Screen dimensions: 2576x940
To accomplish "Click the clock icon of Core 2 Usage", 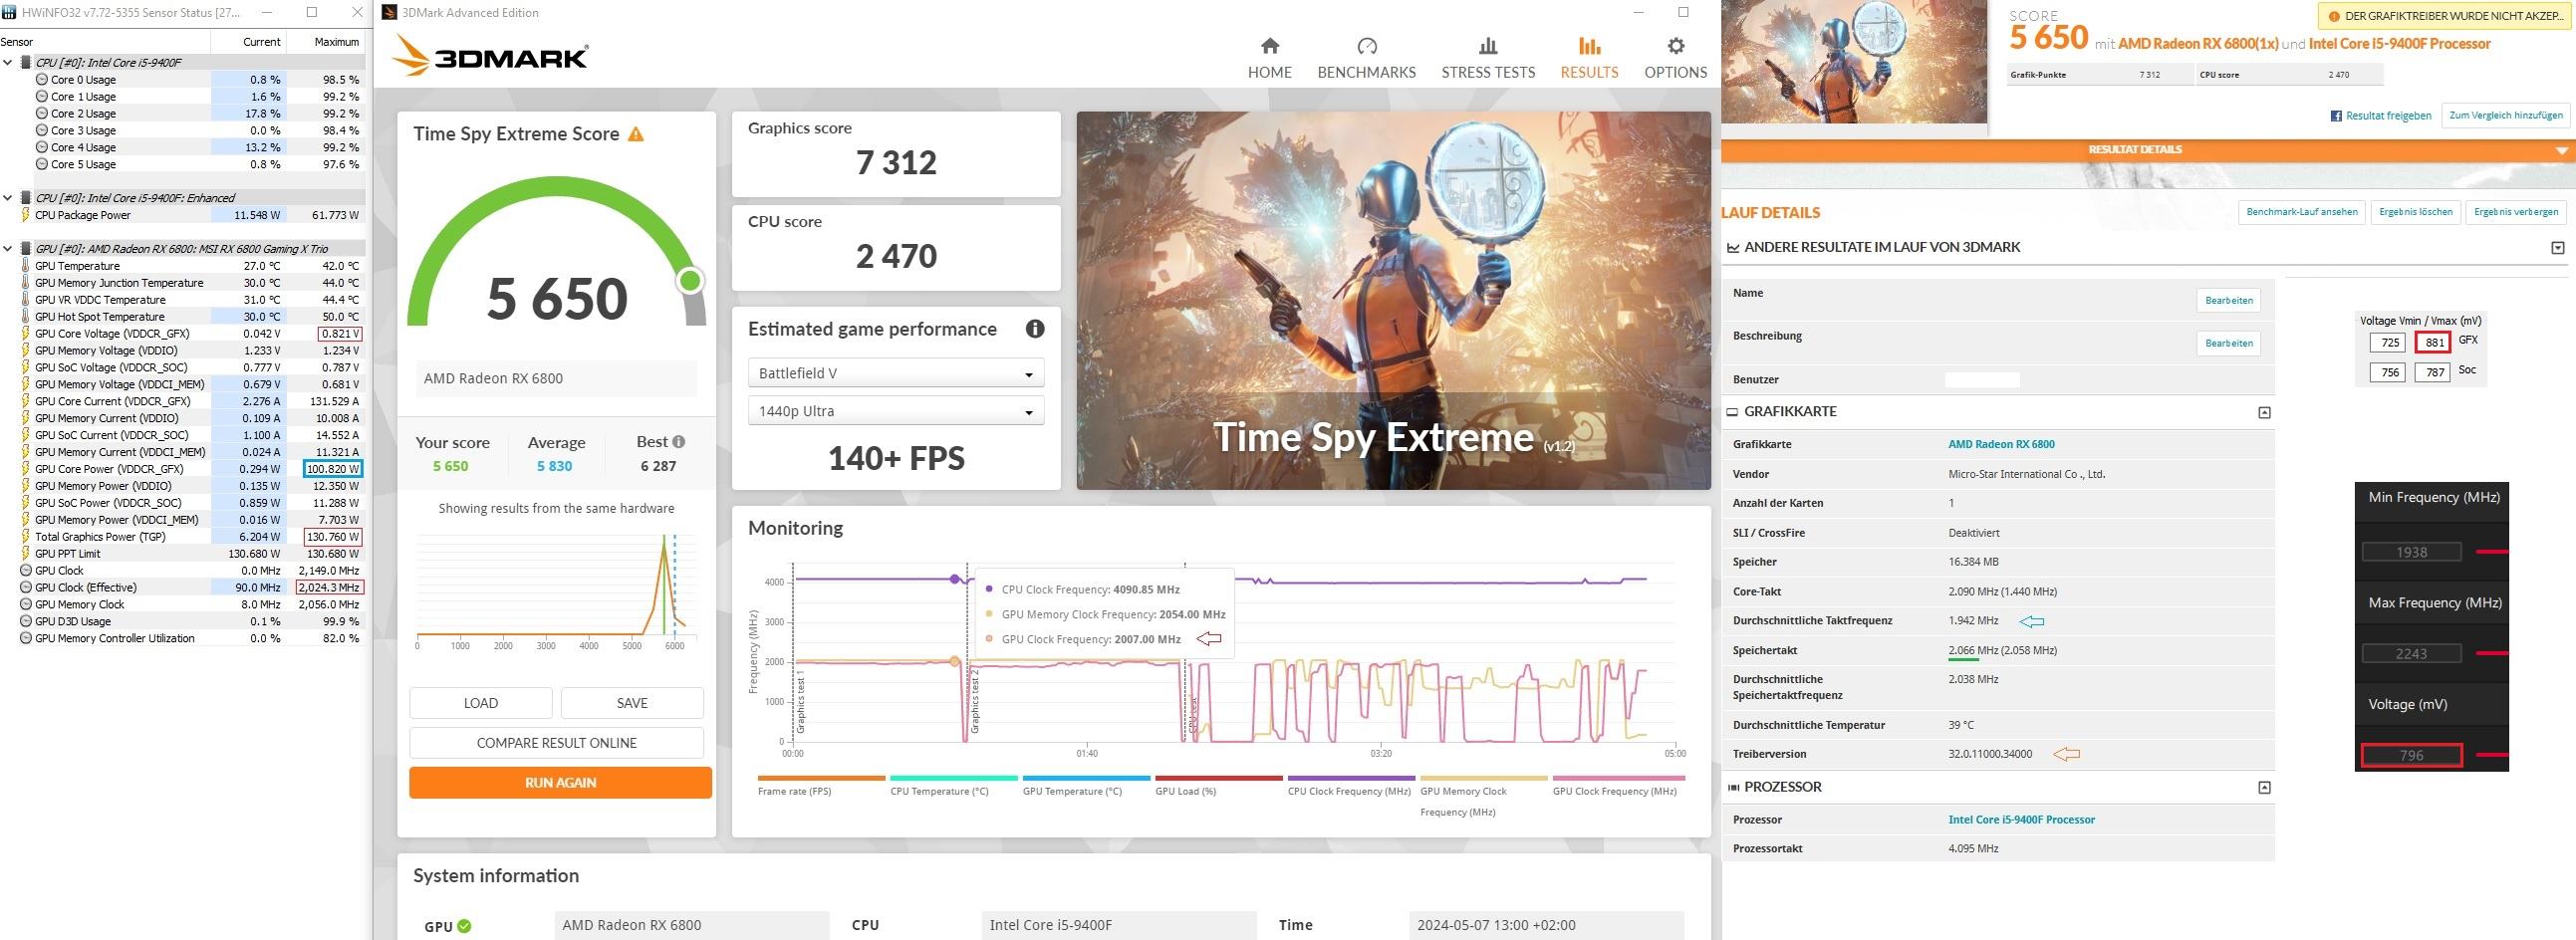I will click(41, 114).
